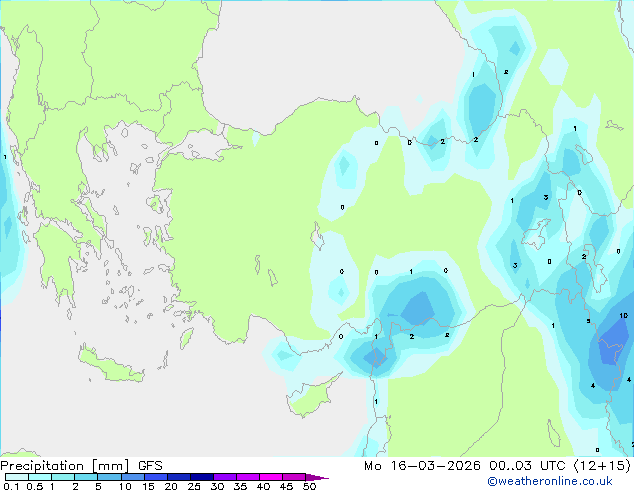Click the 'GFS' model label
This screenshot has width=634, height=490.
click(x=150, y=466)
